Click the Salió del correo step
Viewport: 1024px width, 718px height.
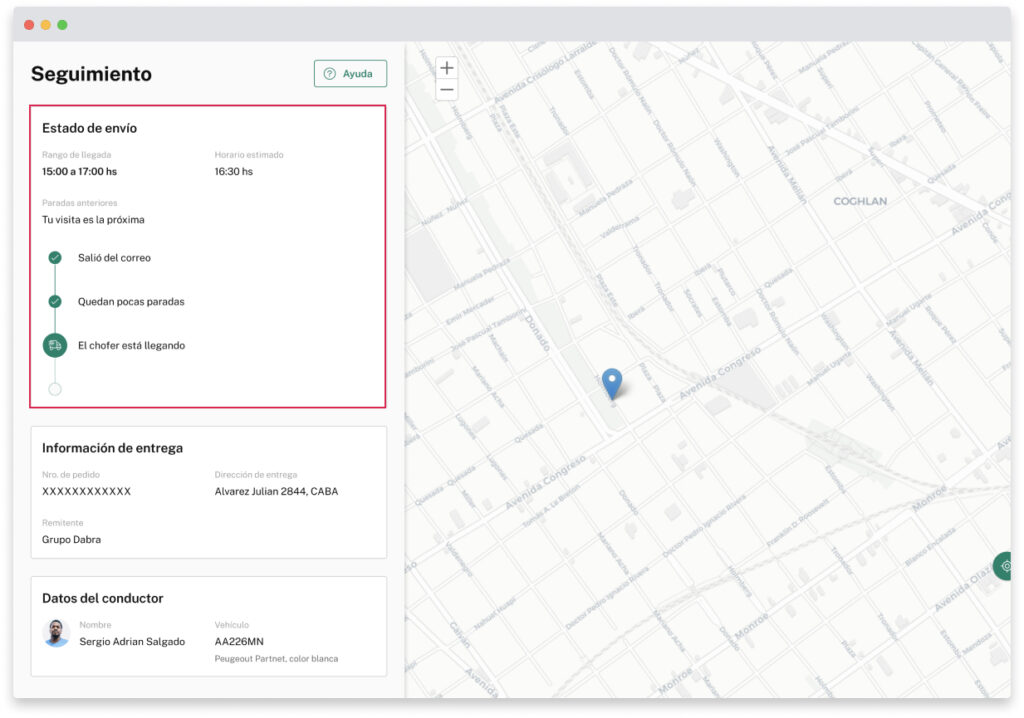point(114,258)
